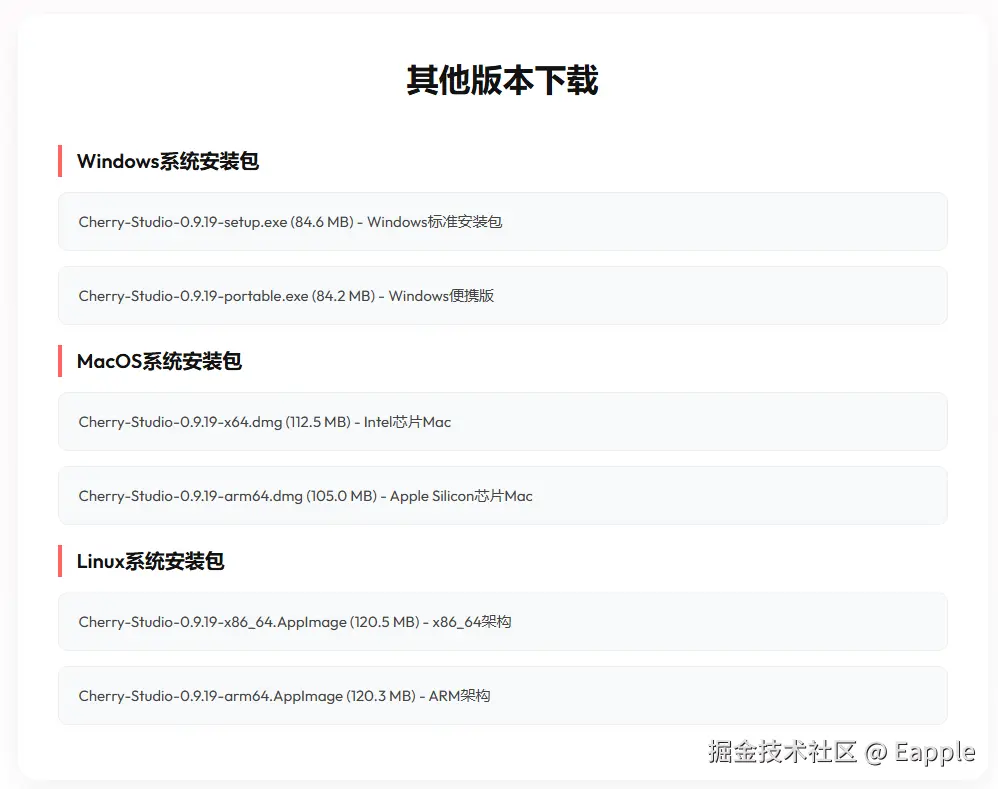Click the 'Linux系统安装包' section heading
The image size is (998, 789).
[150, 561]
